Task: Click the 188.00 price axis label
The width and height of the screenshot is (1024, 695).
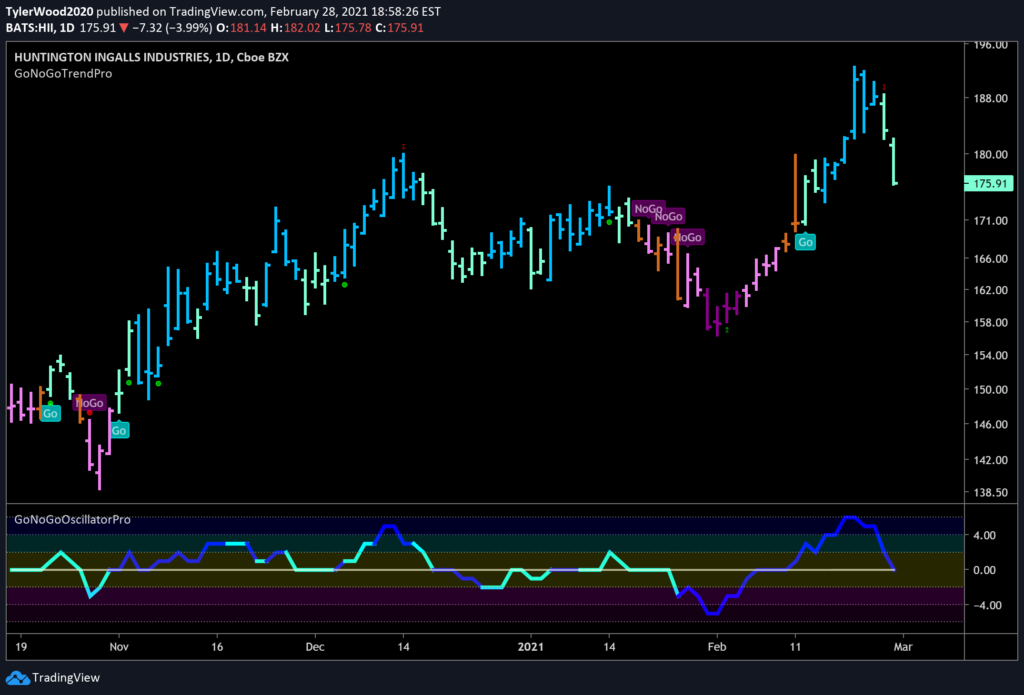Action: pos(993,98)
